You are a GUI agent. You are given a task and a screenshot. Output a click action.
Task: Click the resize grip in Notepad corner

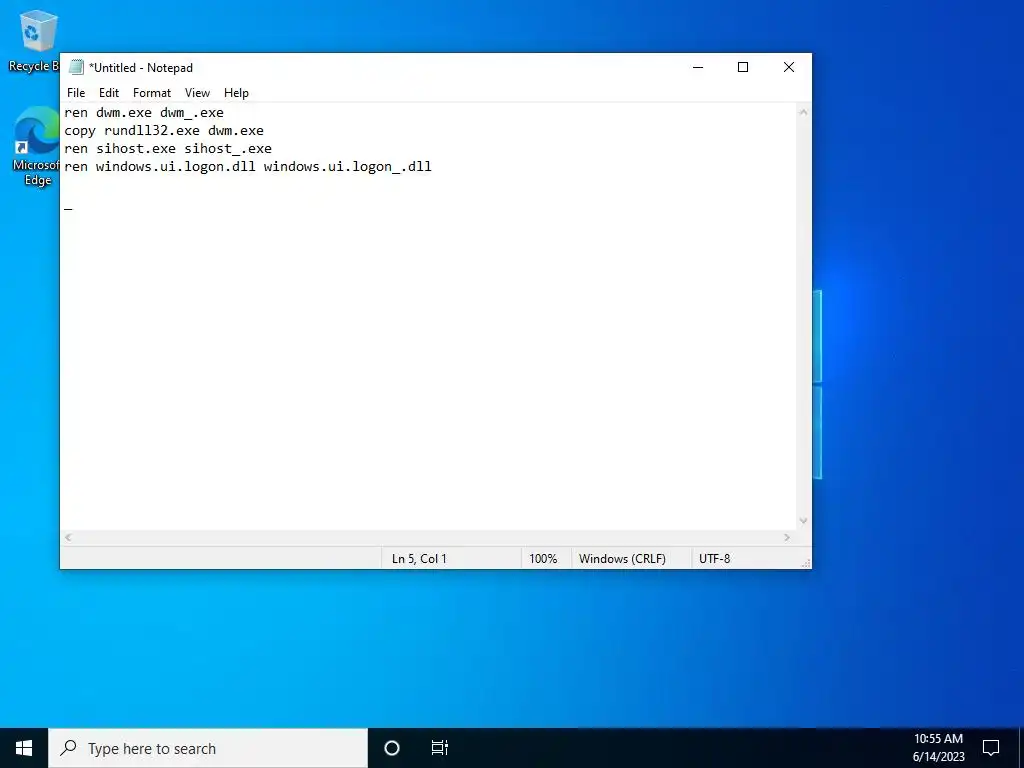pyautogui.click(x=806, y=563)
